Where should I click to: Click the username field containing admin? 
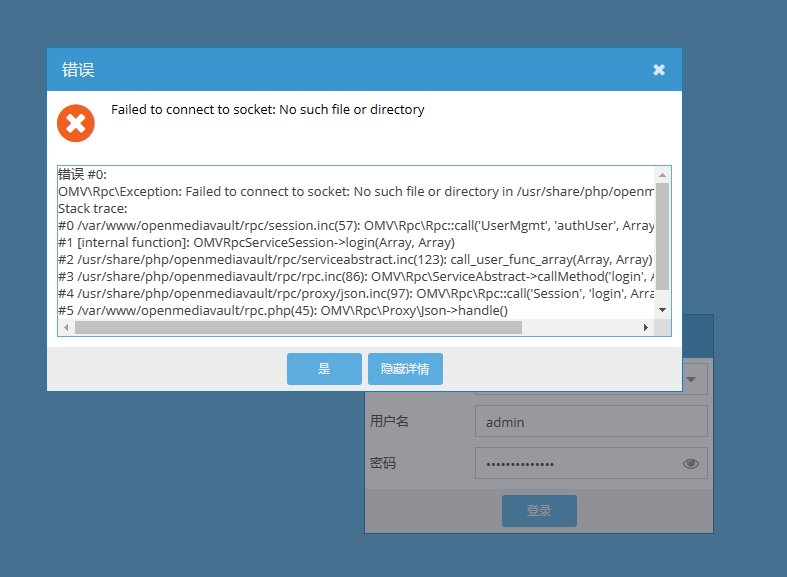[x=591, y=421]
